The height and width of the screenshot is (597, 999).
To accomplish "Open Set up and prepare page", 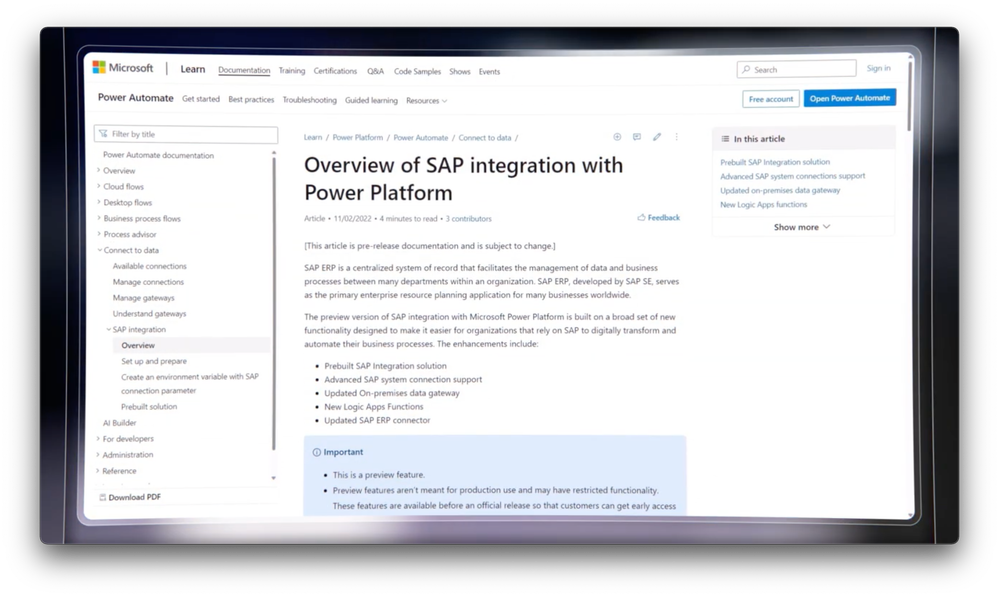I will click(154, 361).
